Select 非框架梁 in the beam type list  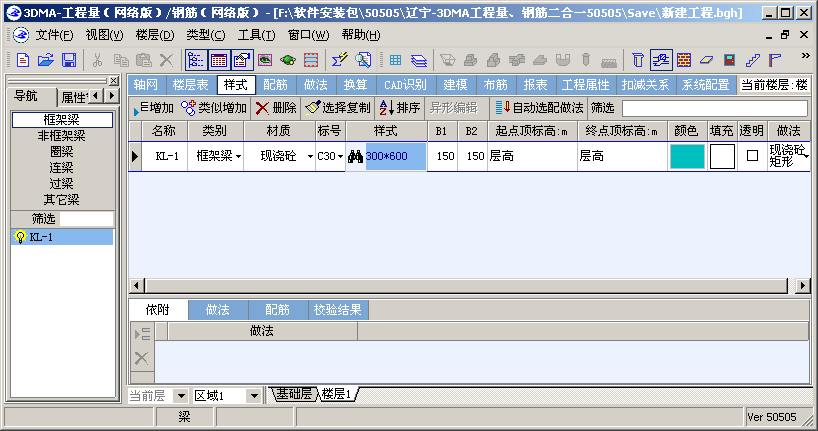tap(62, 136)
